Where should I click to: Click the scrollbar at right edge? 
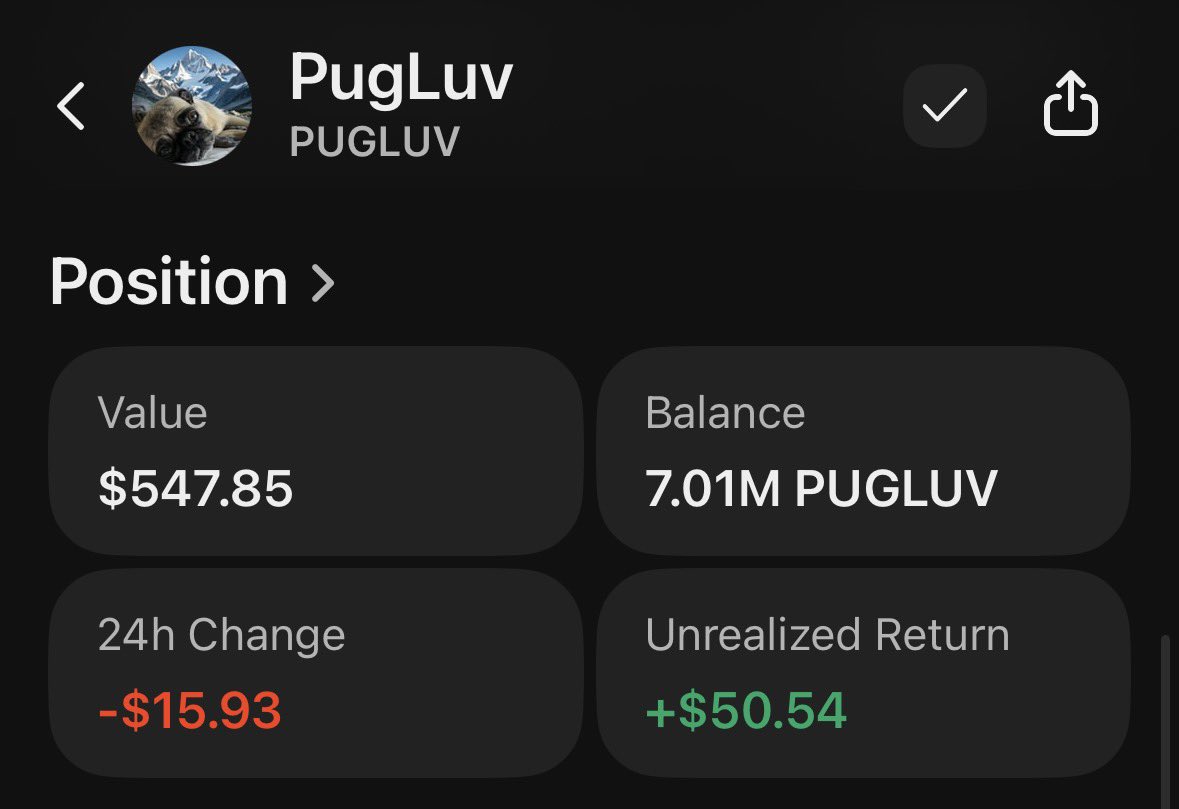click(x=1163, y=700)
